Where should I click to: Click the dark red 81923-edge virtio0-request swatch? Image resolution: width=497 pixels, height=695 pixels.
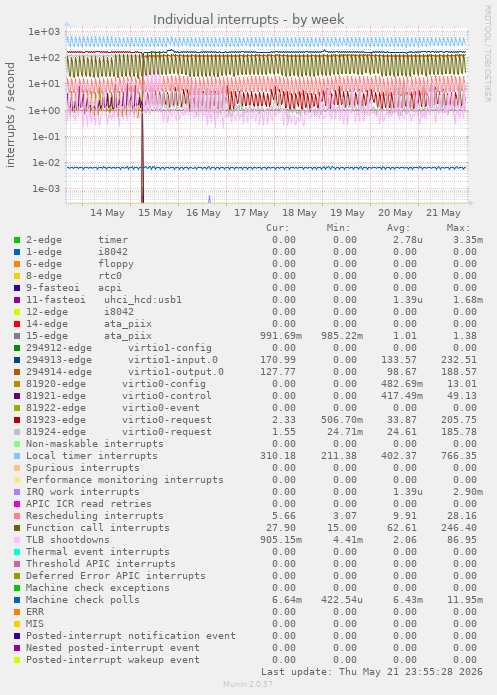(17, 420)
